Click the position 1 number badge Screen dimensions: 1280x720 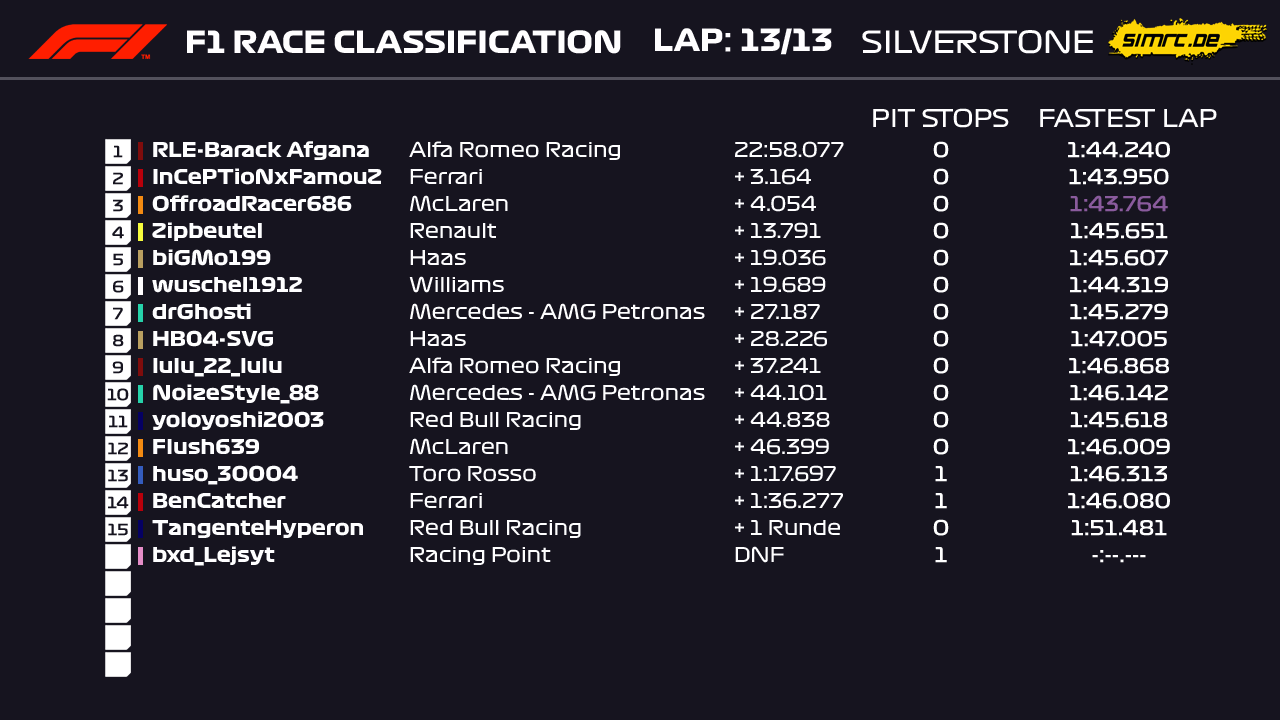[118, 151]
